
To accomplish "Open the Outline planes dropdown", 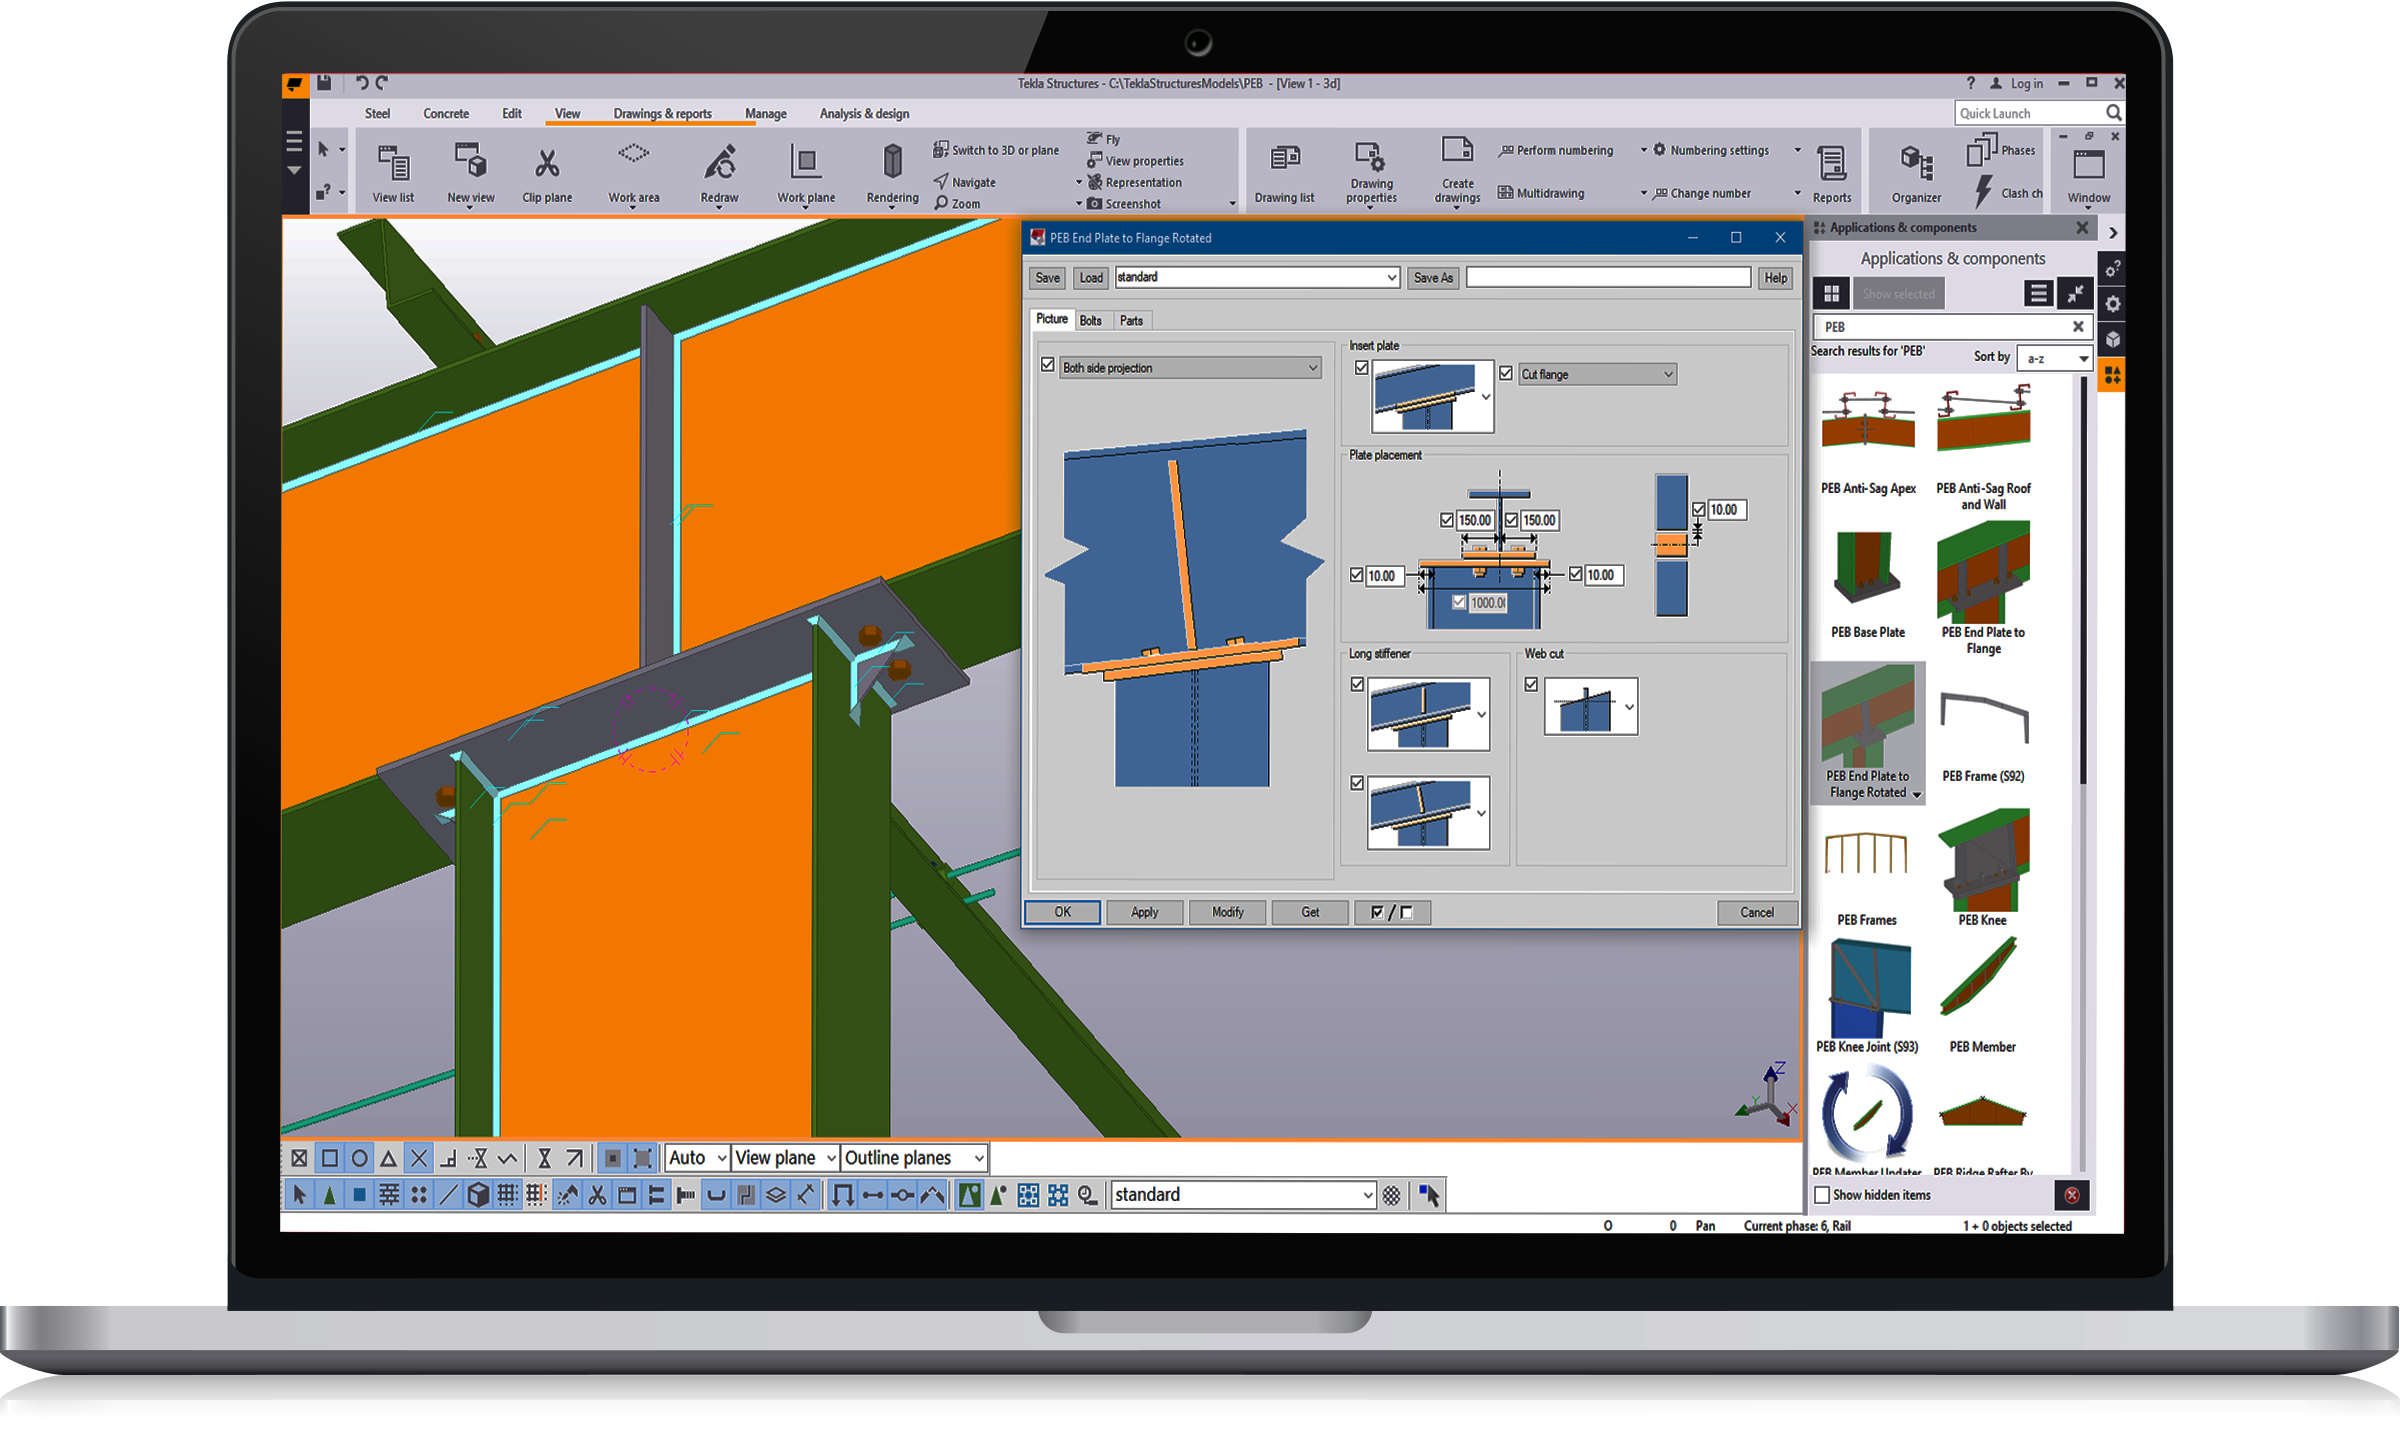I will pyautogui.click(x=914, y=1158).
